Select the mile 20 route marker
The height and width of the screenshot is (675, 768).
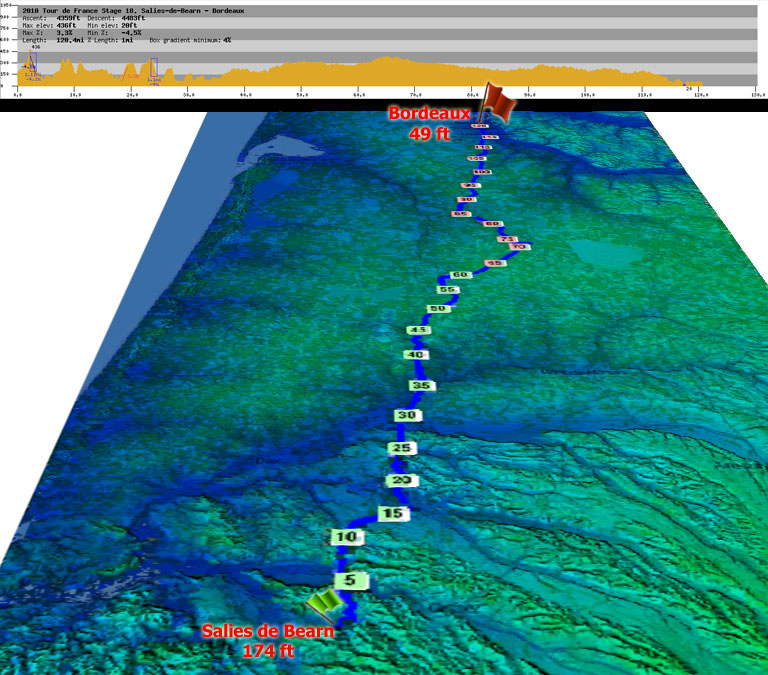(x=402, y=480)
